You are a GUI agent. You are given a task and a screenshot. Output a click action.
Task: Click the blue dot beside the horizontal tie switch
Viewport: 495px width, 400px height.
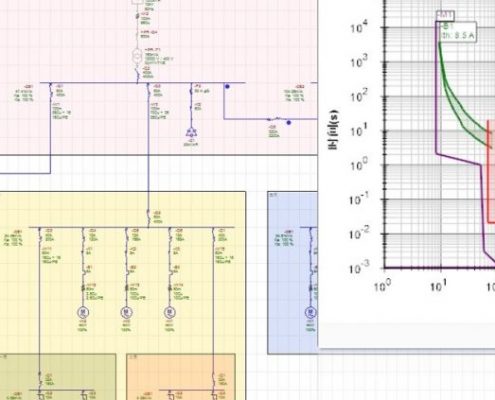point(289,123)
